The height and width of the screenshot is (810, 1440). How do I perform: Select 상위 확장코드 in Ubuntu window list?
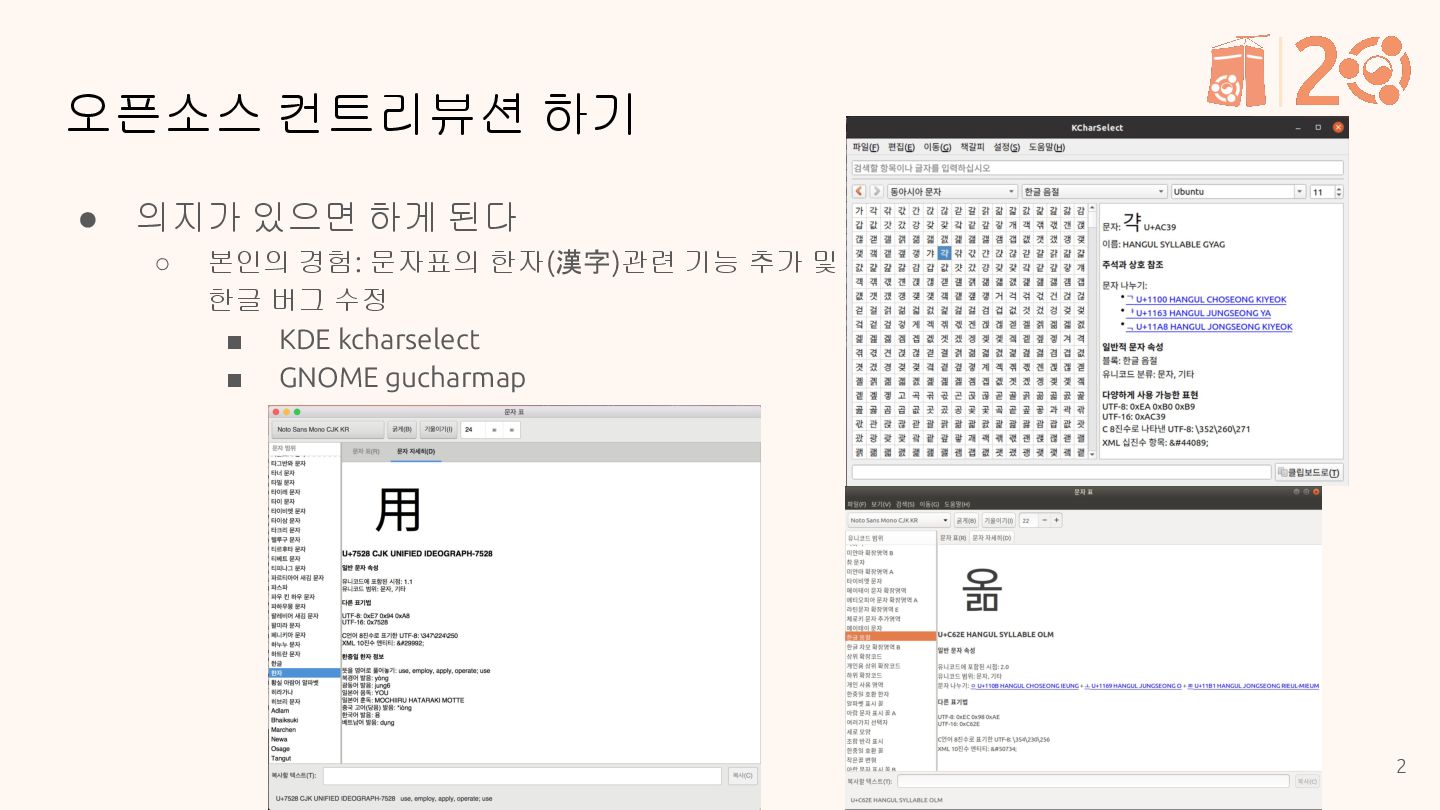pyautogui.click(x=890, y=656)
